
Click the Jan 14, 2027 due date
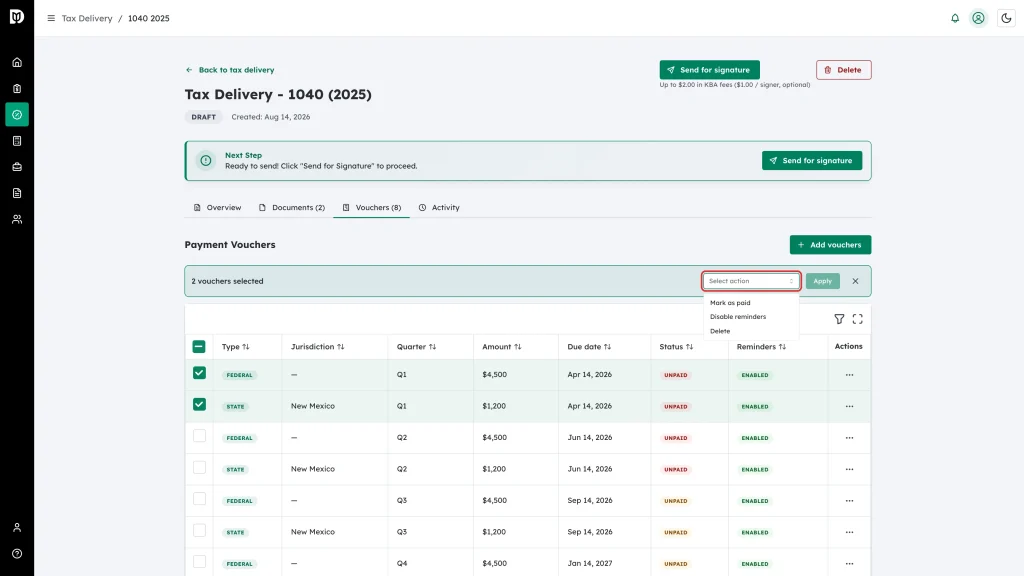[589, 564]
